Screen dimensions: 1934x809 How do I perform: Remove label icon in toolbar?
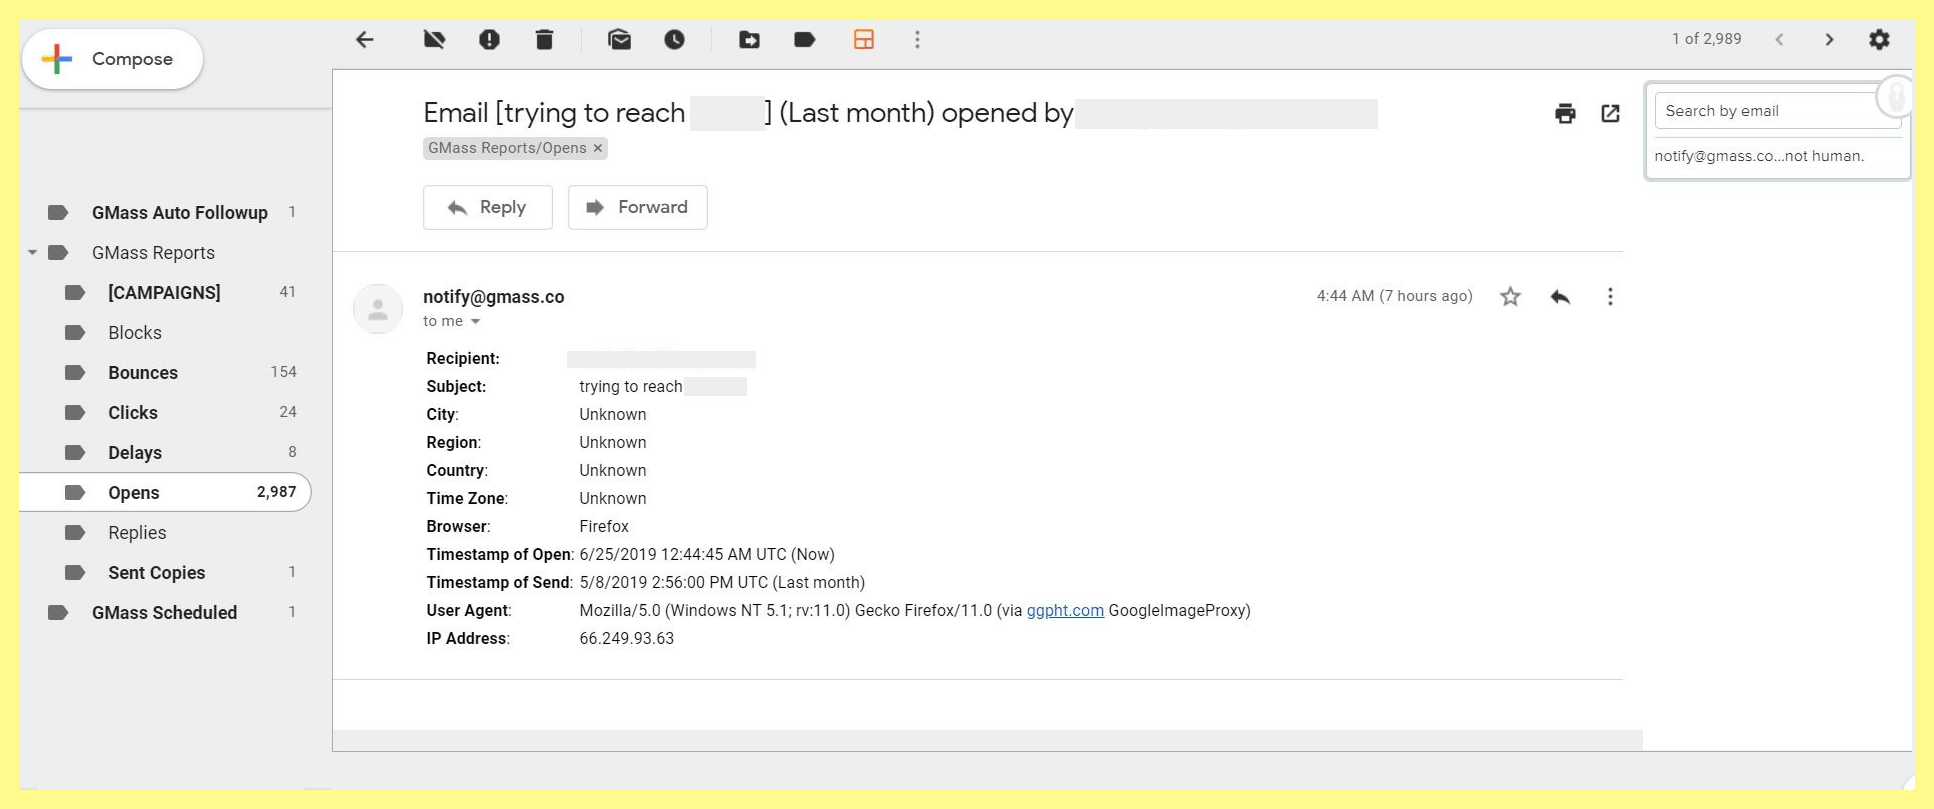coord(434,40)
